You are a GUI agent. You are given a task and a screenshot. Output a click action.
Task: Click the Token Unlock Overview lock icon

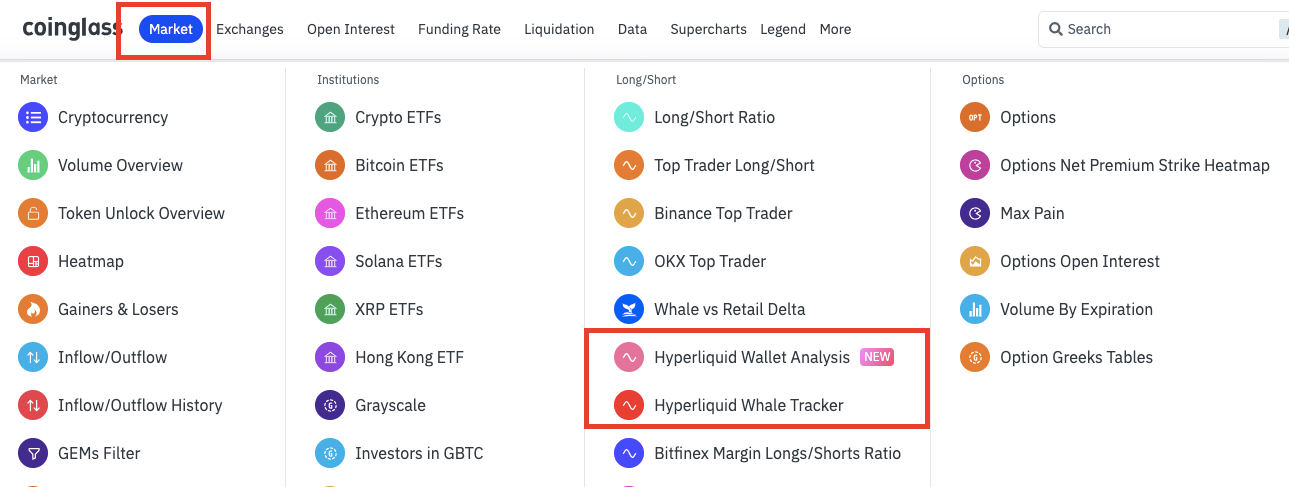point(33,213)
